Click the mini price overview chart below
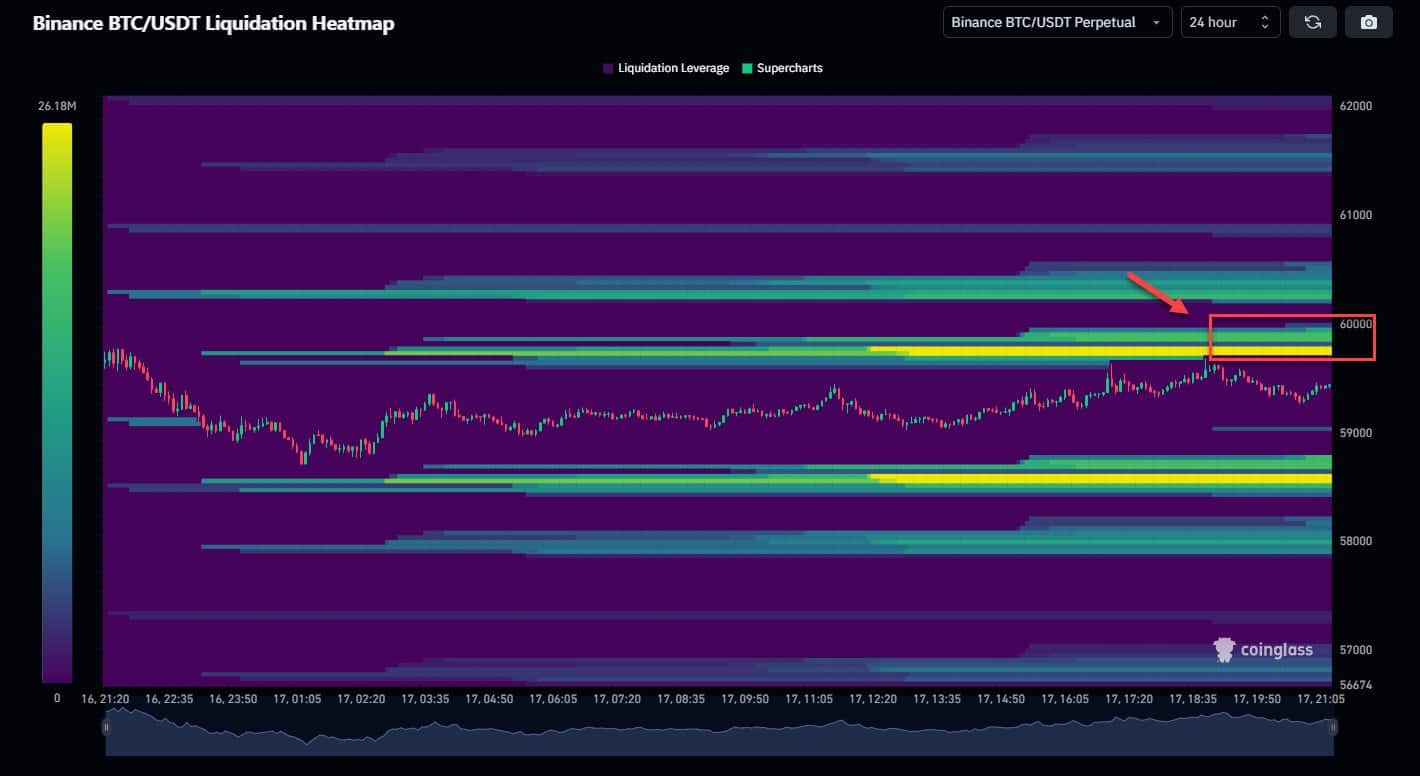 tap(719, 730)
